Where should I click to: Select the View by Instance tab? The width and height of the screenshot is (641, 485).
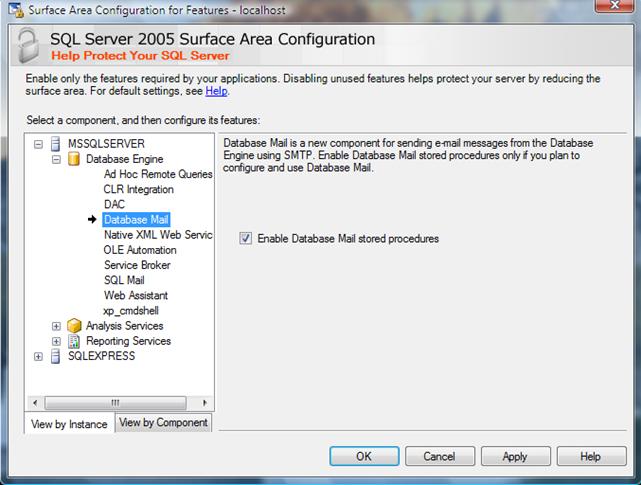click(x=69, y=424)
